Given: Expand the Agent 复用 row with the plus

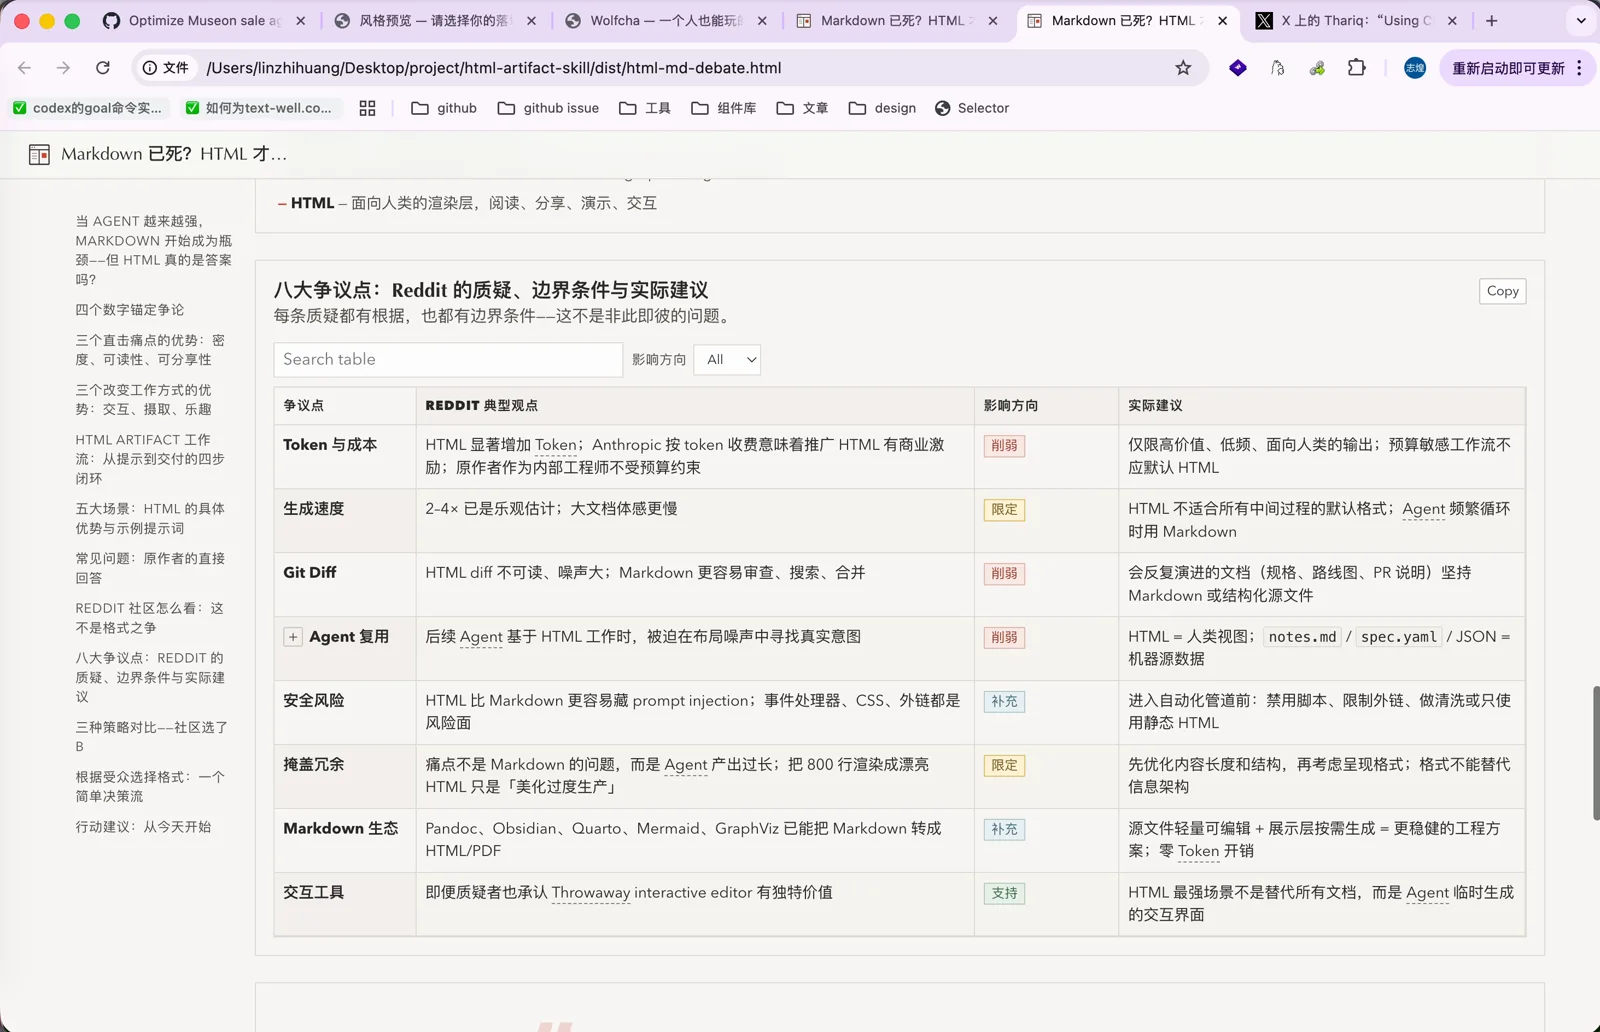Looking at the screenshot, I should click(293, 637).
